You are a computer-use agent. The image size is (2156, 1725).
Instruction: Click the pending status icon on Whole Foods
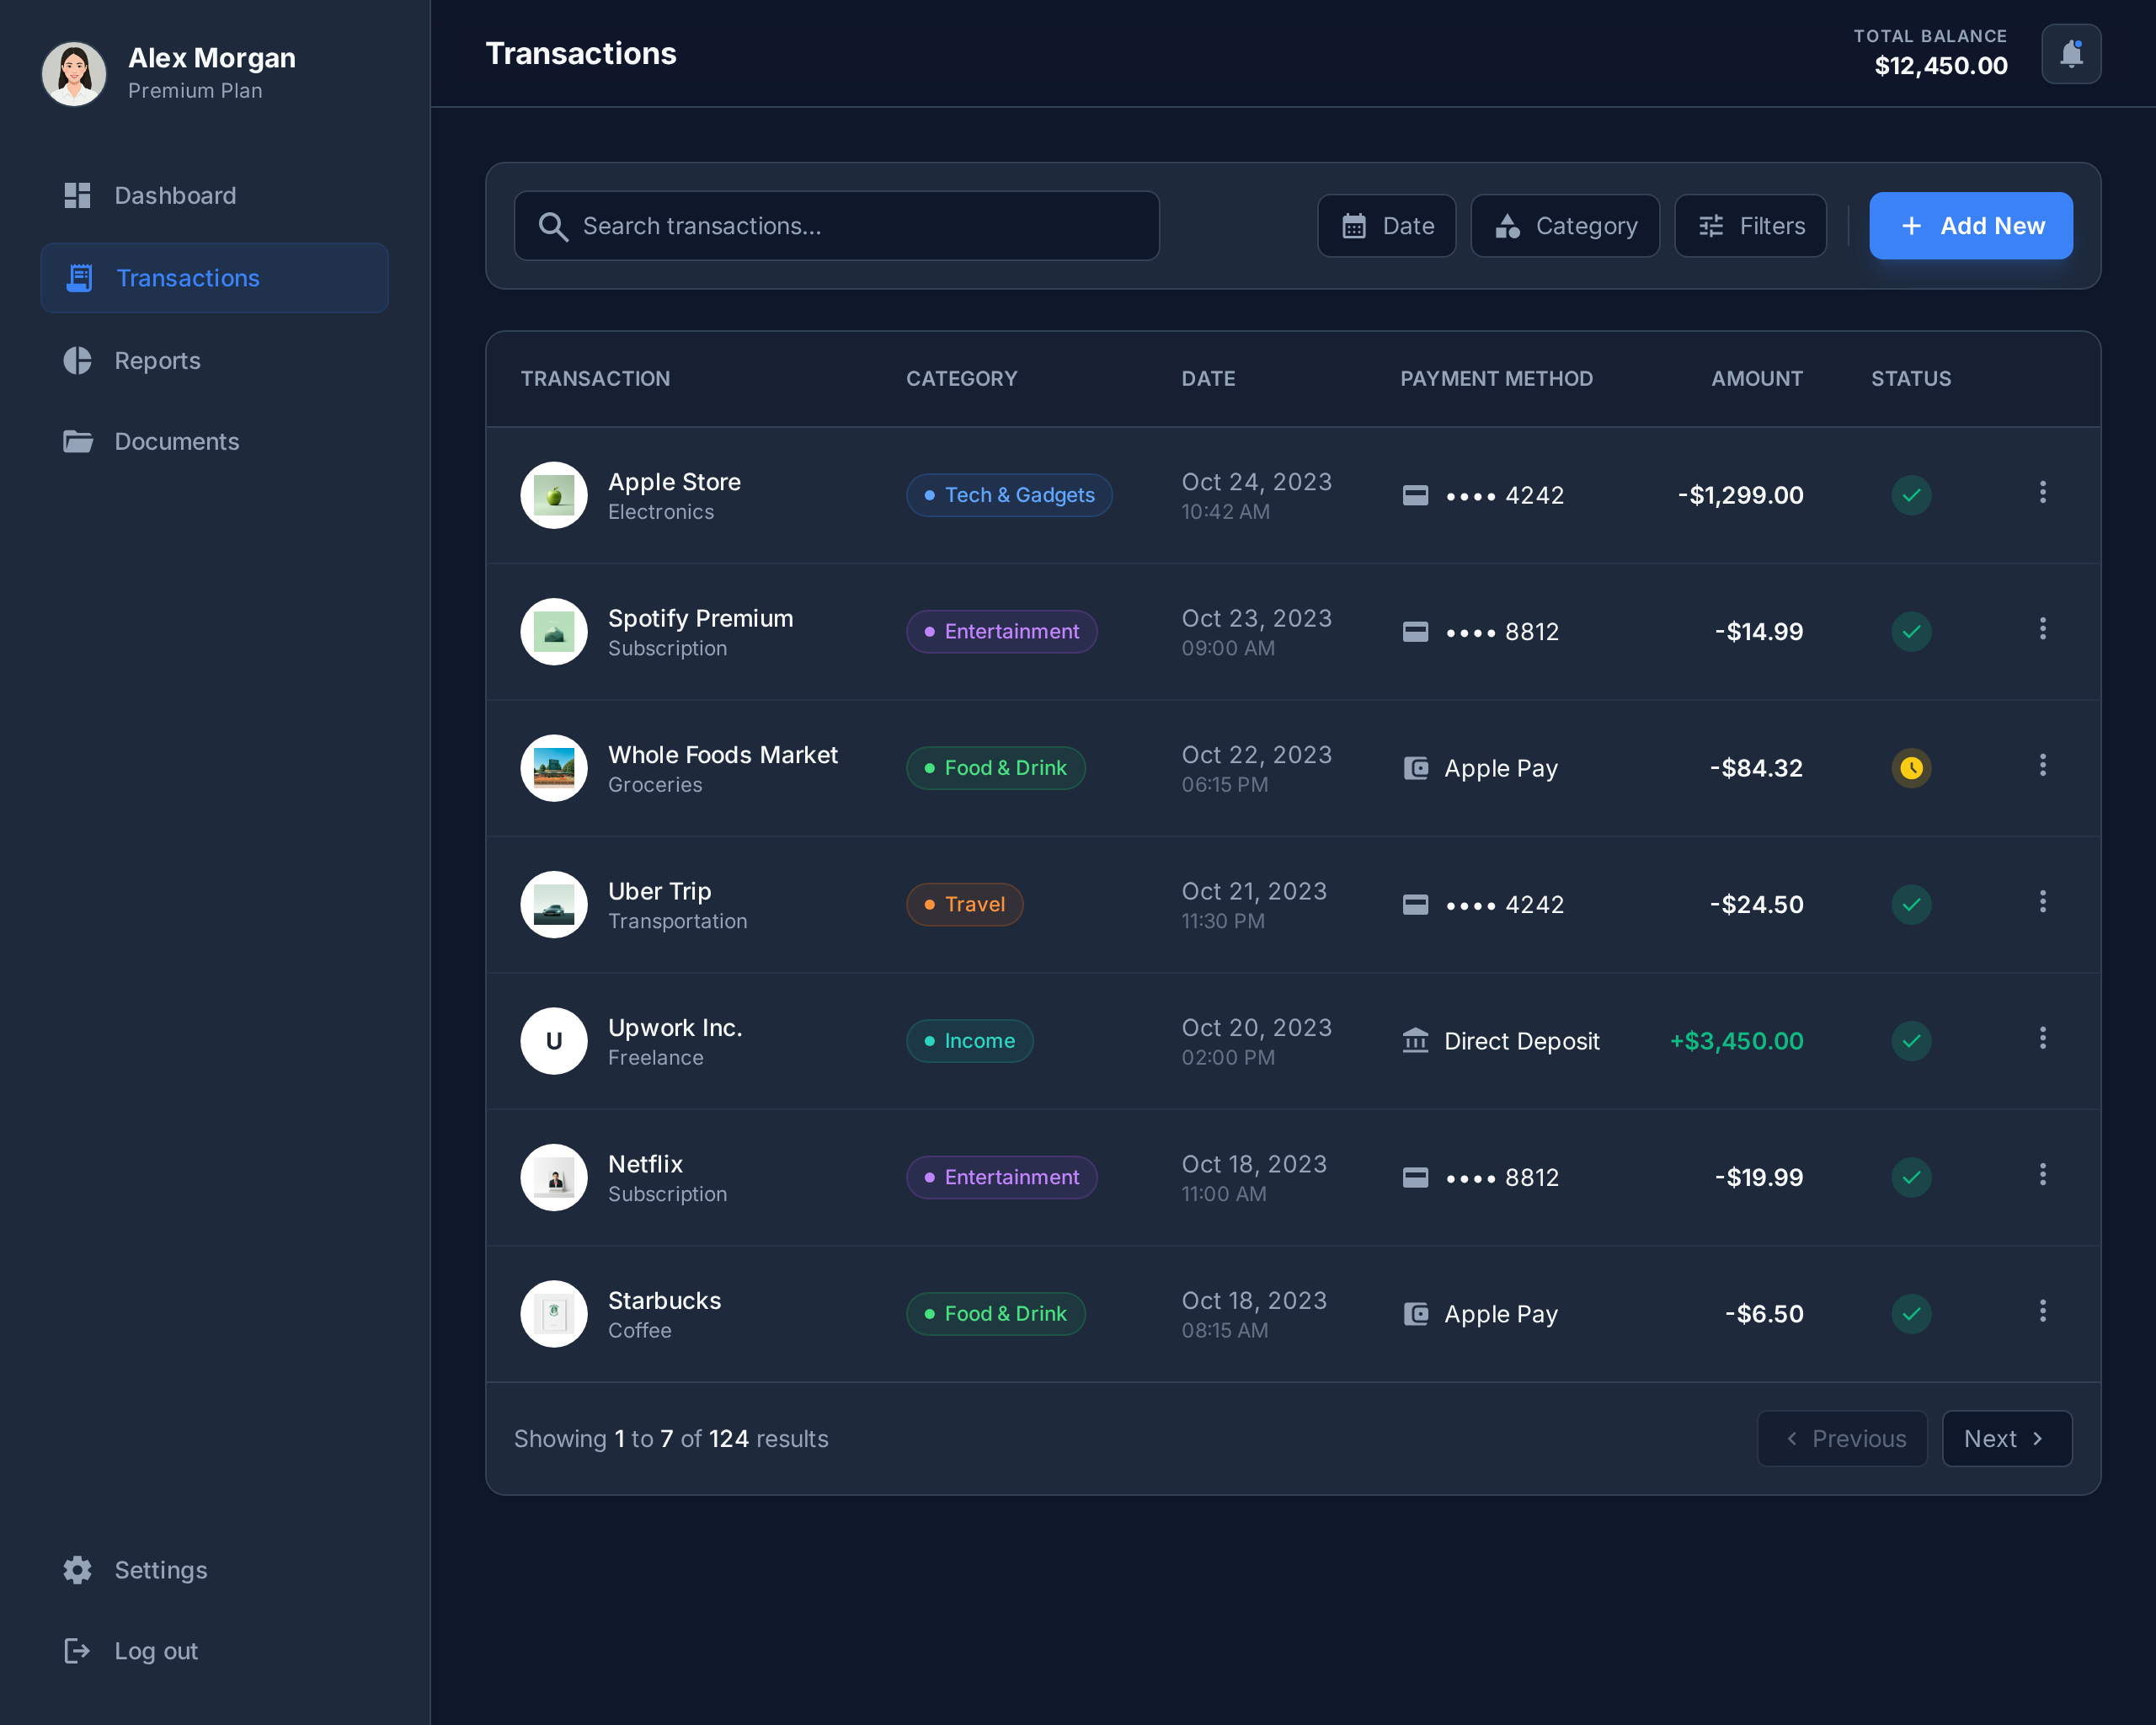point(1910,768)
